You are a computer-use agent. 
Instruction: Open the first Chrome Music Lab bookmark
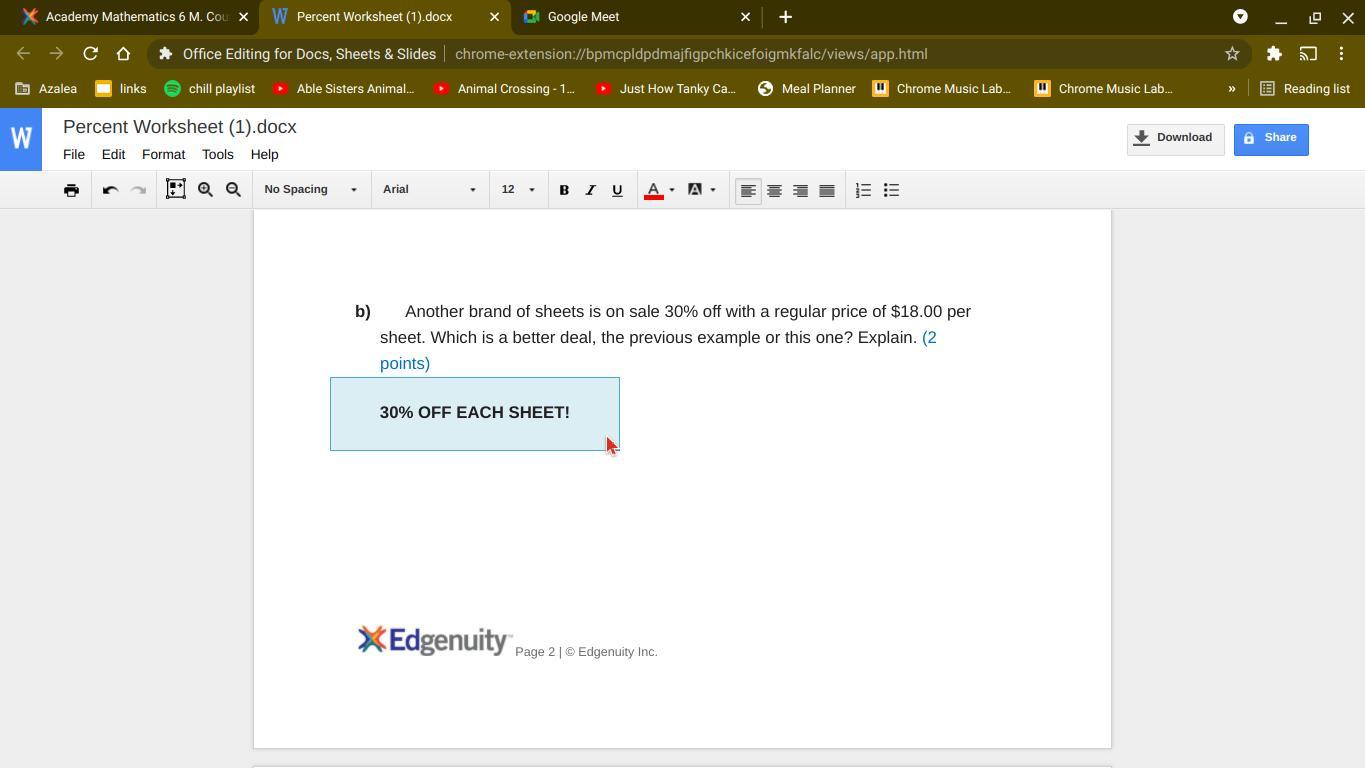pos(942,89)
